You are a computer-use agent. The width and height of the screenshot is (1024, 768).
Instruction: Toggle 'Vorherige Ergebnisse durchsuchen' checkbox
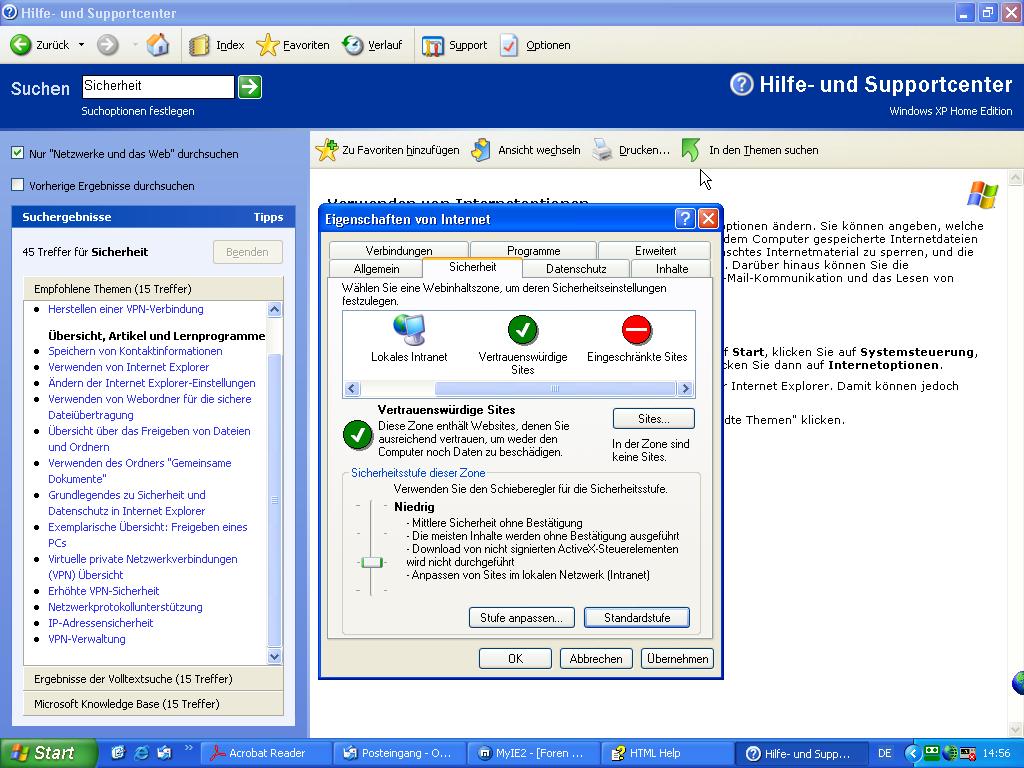[18, 185]
